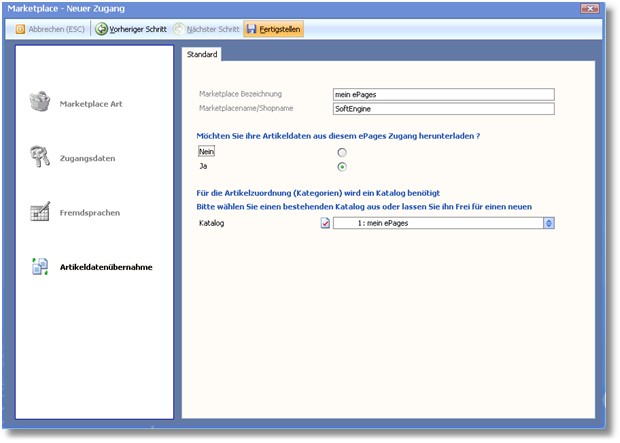The width and height of the screenshot is (620, 443).
Task: Click the green Vorheriger Schritt arrow icon
Action: point(101,29)
